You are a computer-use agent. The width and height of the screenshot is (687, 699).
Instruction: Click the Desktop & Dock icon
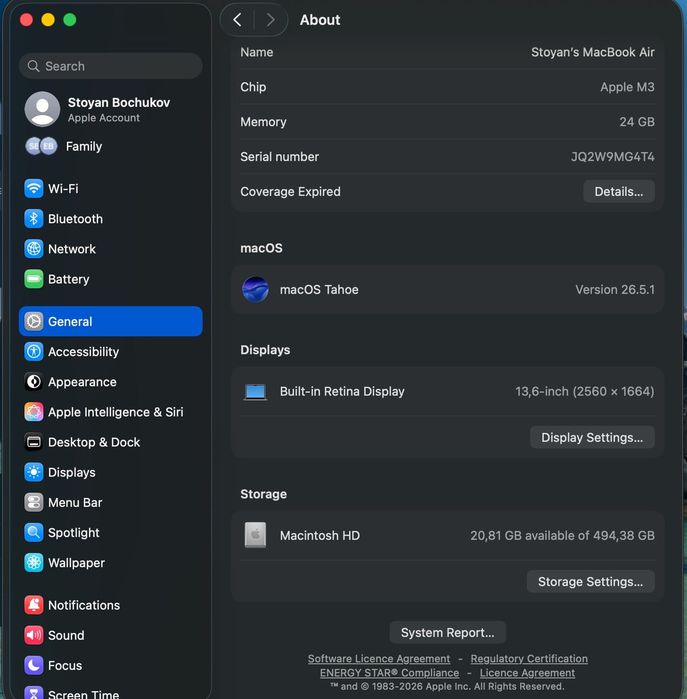coord(33,442)
